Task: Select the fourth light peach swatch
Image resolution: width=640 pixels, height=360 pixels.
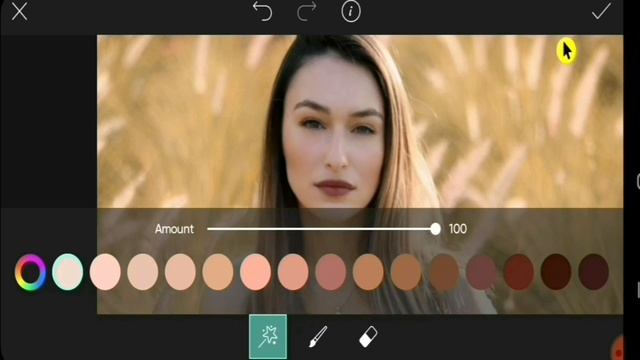Action: (180, 272)
